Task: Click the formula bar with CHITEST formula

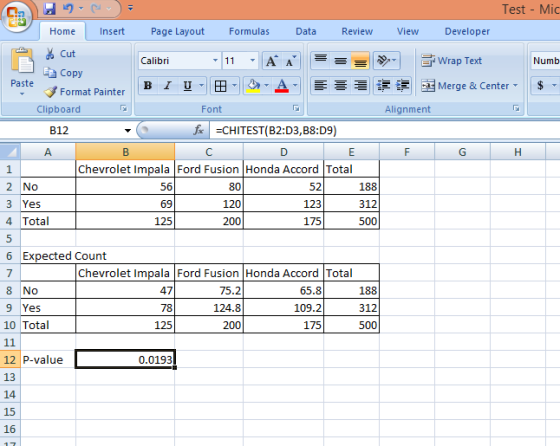Action: 384,130
